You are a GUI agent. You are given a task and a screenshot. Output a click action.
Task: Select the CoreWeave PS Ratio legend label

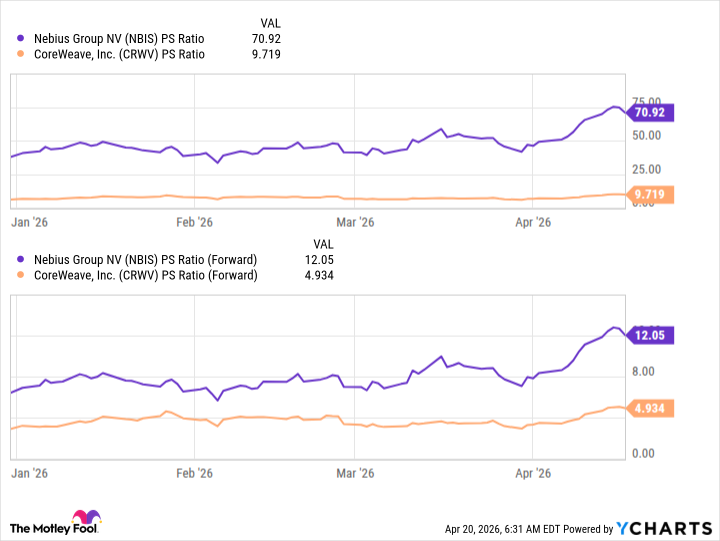[x=118, y=54]
